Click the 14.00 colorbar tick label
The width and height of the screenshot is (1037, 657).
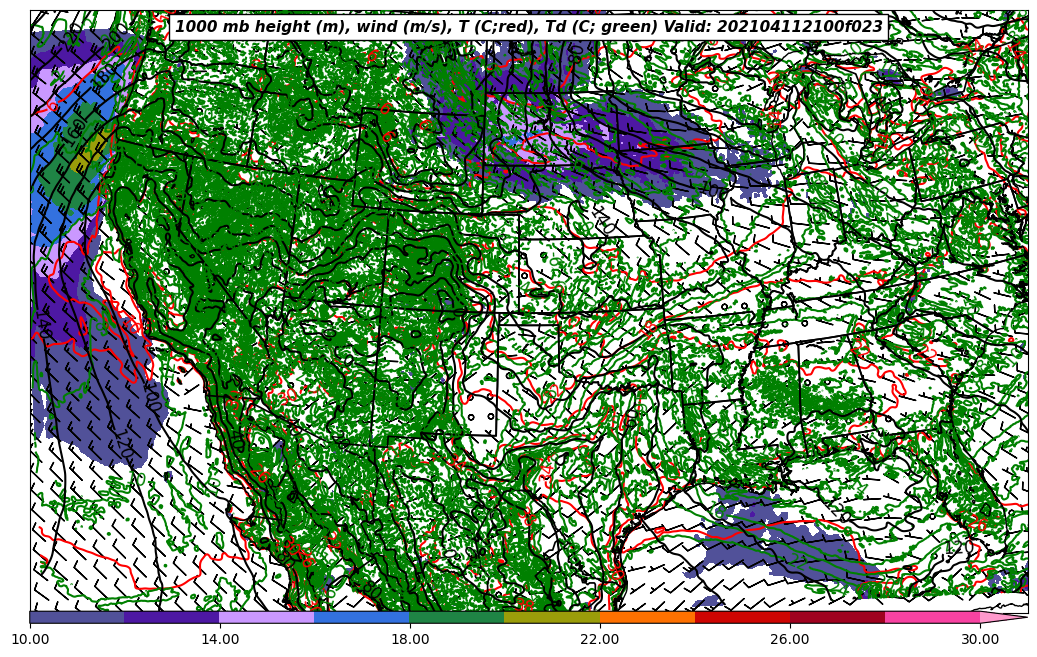[x=220, y=638]
